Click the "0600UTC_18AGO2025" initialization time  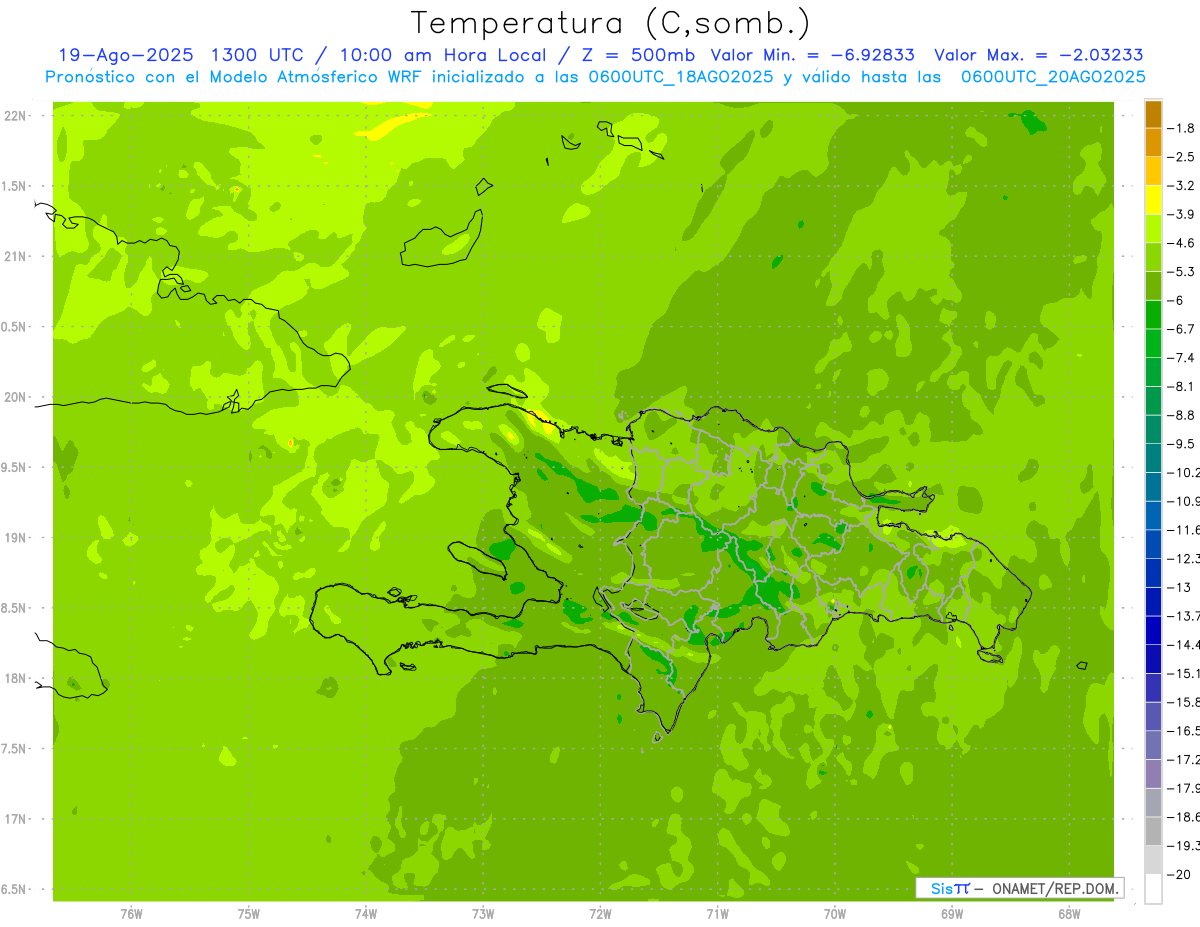[678, 77]
